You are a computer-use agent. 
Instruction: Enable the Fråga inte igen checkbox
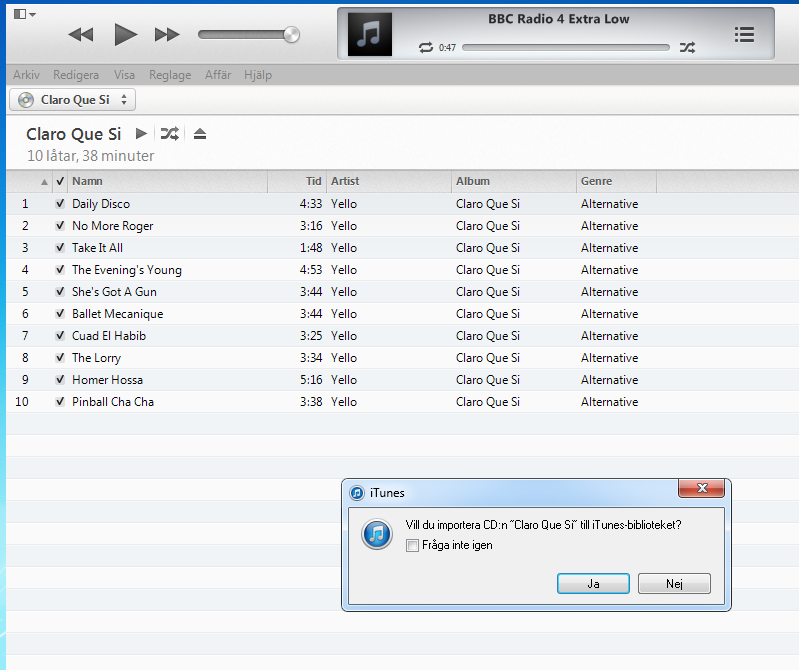[412, 545]
